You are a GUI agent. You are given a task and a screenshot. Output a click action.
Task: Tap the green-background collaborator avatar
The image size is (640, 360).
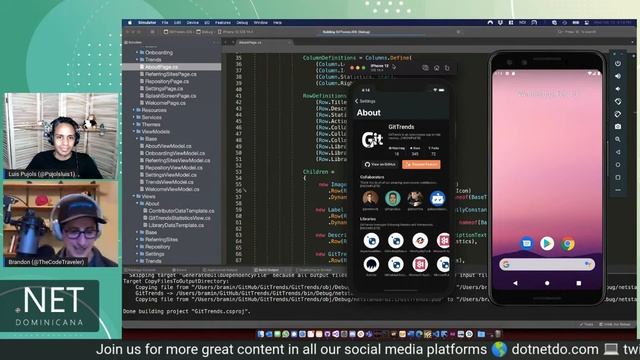pyautogui.click(x=393, y=198)
